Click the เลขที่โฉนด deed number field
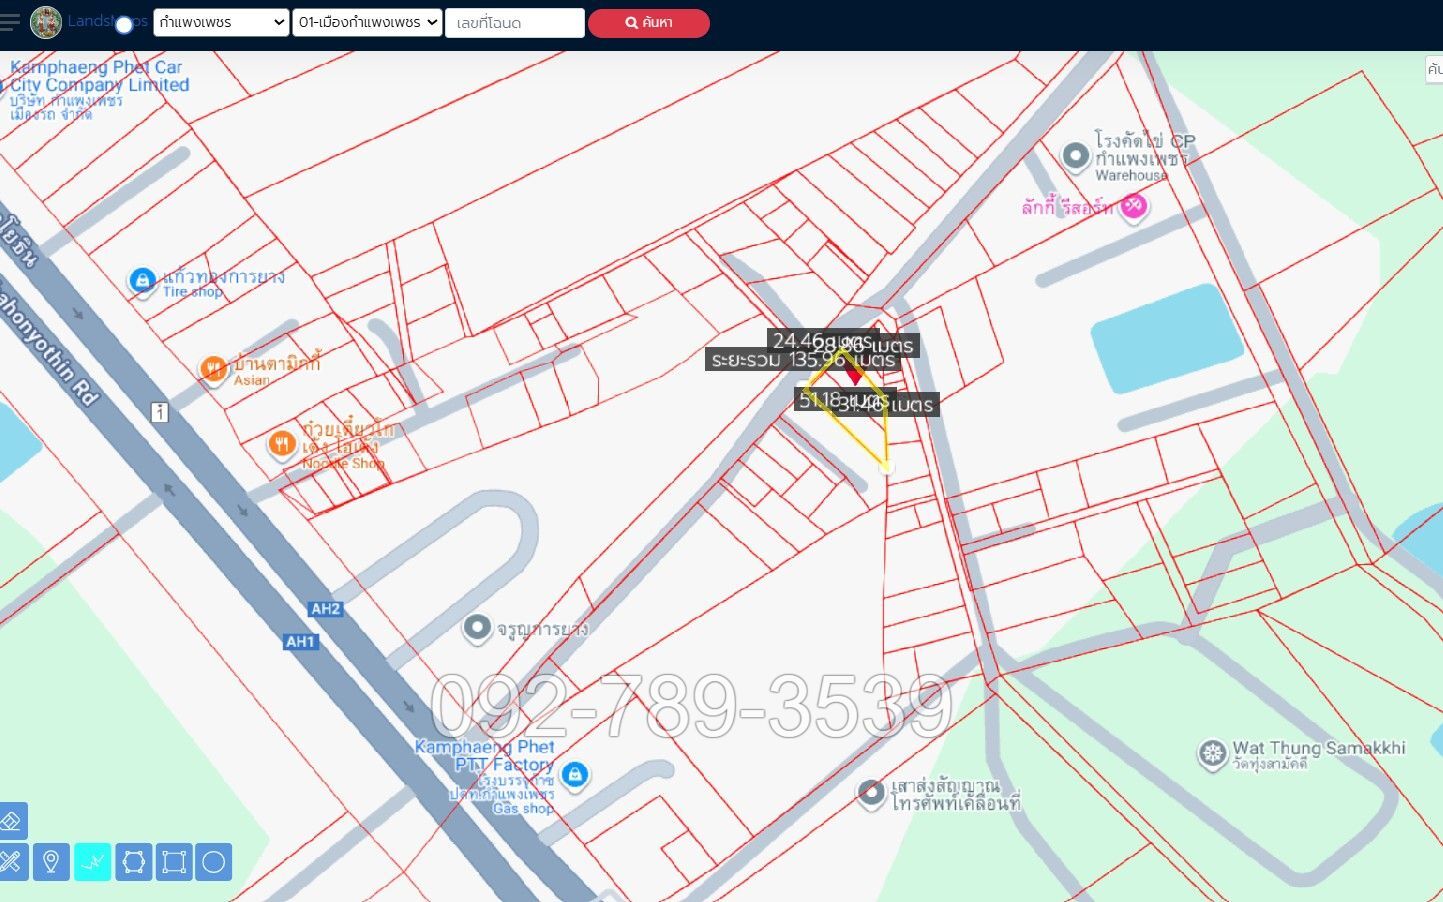The height and width of the screenshot is (902, 1443). coord(514,22)
